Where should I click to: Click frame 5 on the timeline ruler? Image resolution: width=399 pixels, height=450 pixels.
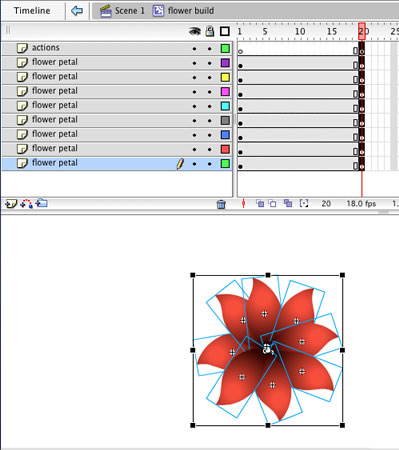click(x=265, y=31)
